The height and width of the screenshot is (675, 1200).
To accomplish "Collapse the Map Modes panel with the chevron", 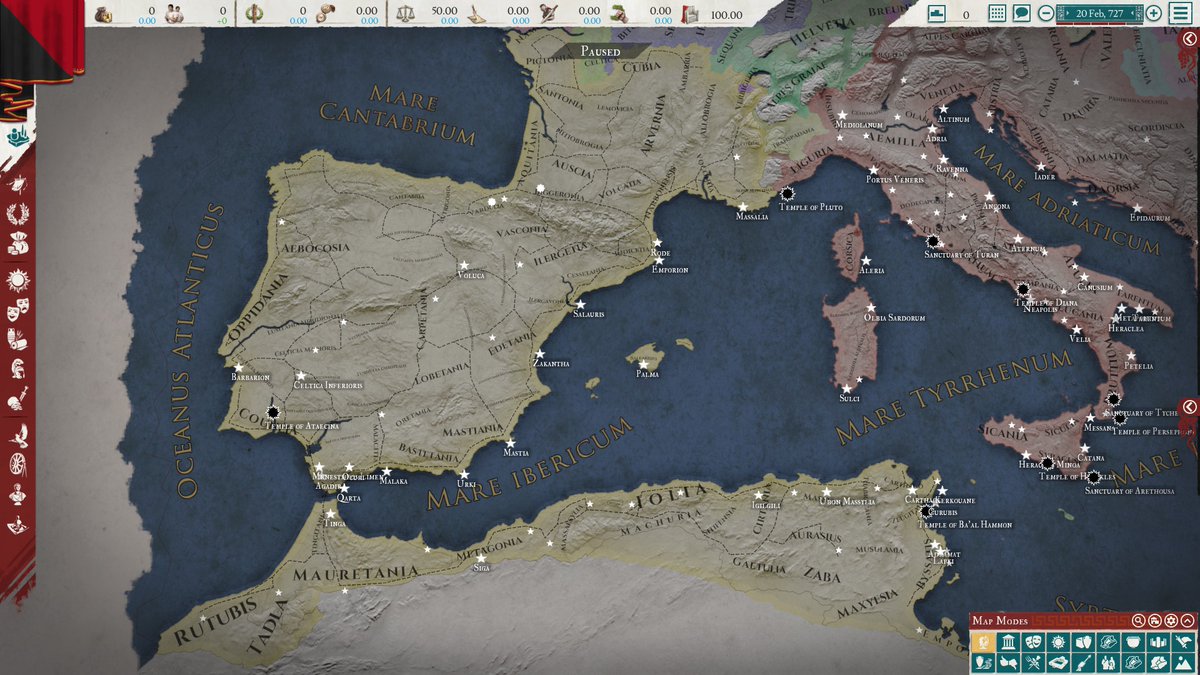I will (x=1186, y=621).
